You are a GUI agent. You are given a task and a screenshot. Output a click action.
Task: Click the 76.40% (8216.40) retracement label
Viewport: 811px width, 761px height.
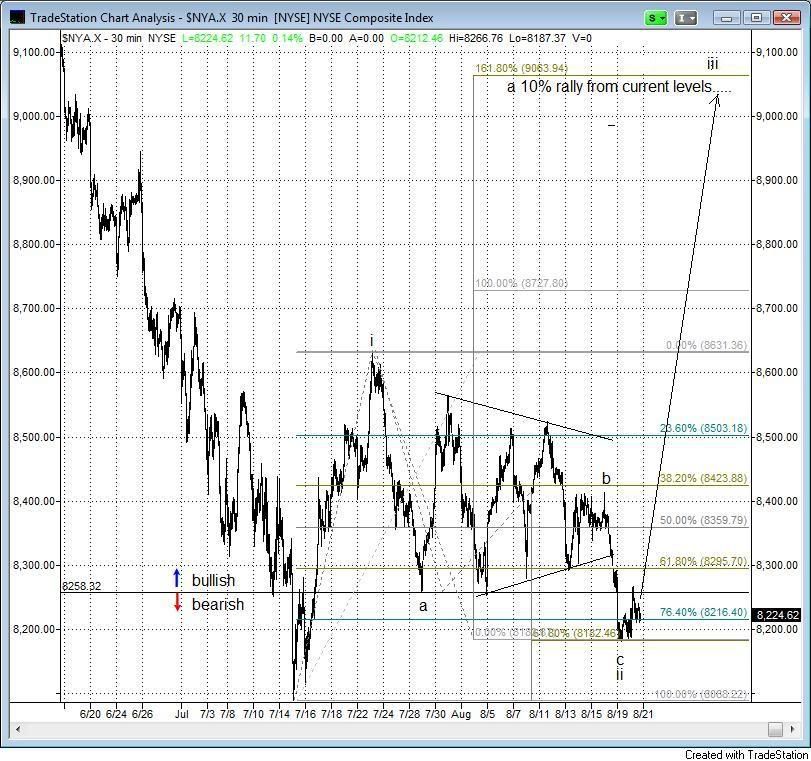(702, 612)
